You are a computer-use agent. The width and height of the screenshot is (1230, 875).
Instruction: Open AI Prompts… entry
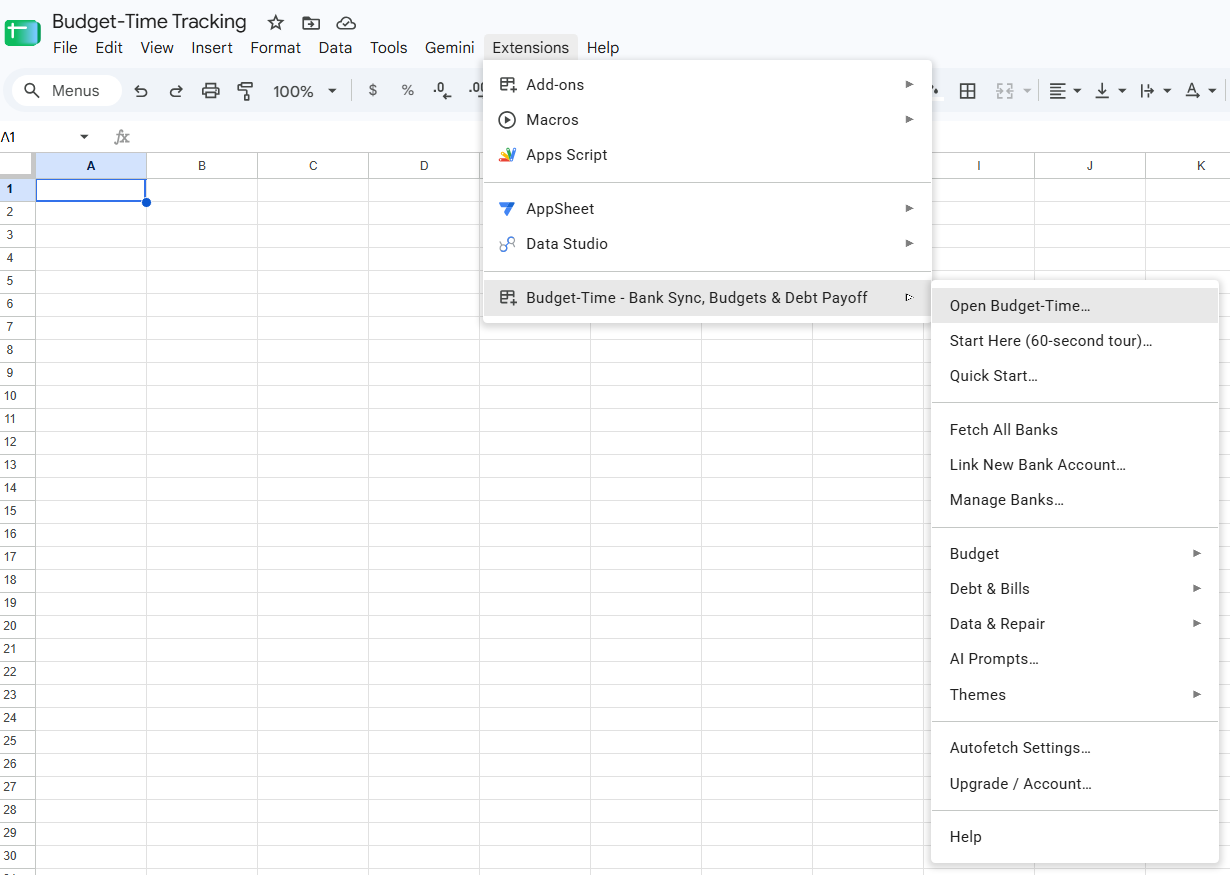[1075, 659]
